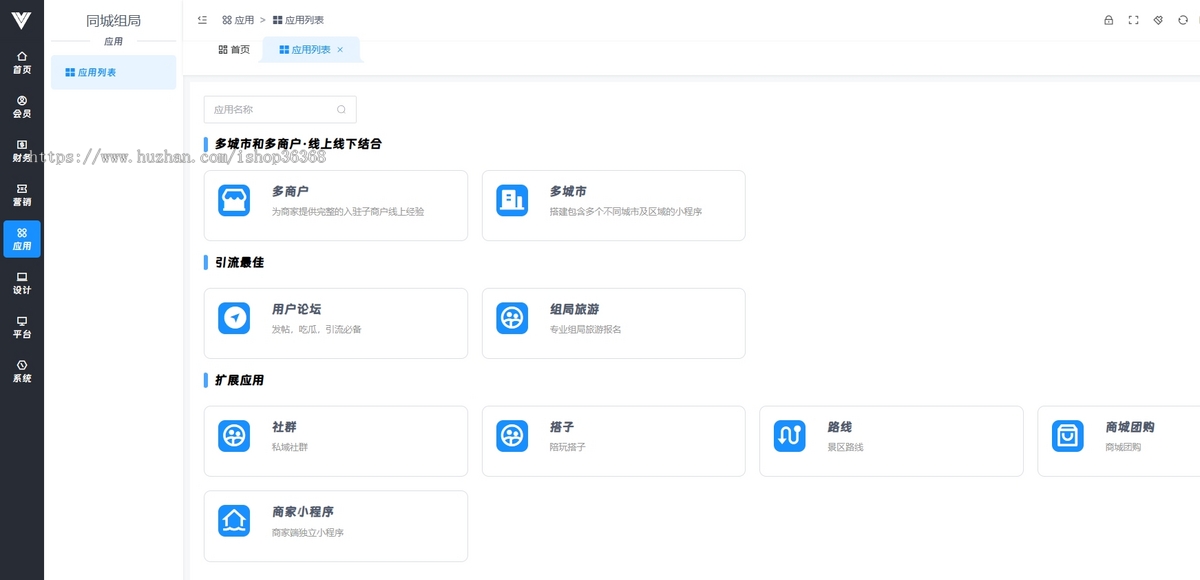The height and width of the screenshot is (580, 1200).
Task: Open the 会员 section in the sidebar
Action: point(22,107)
